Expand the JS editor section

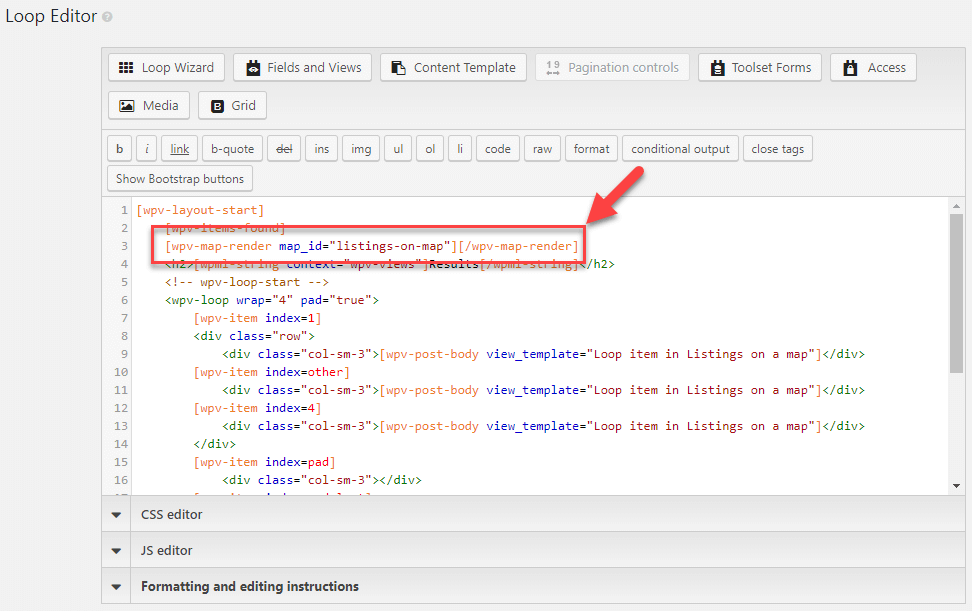coord(534,550)
